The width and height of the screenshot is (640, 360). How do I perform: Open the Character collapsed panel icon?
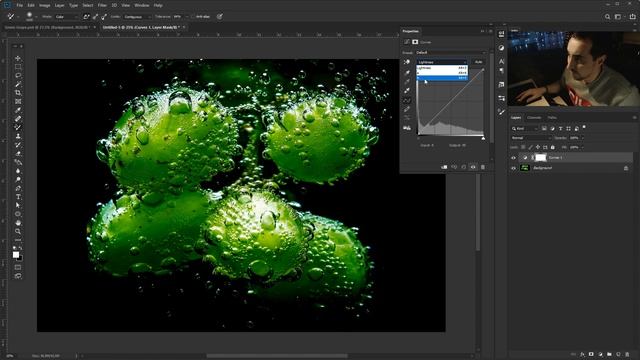(501, 61)
